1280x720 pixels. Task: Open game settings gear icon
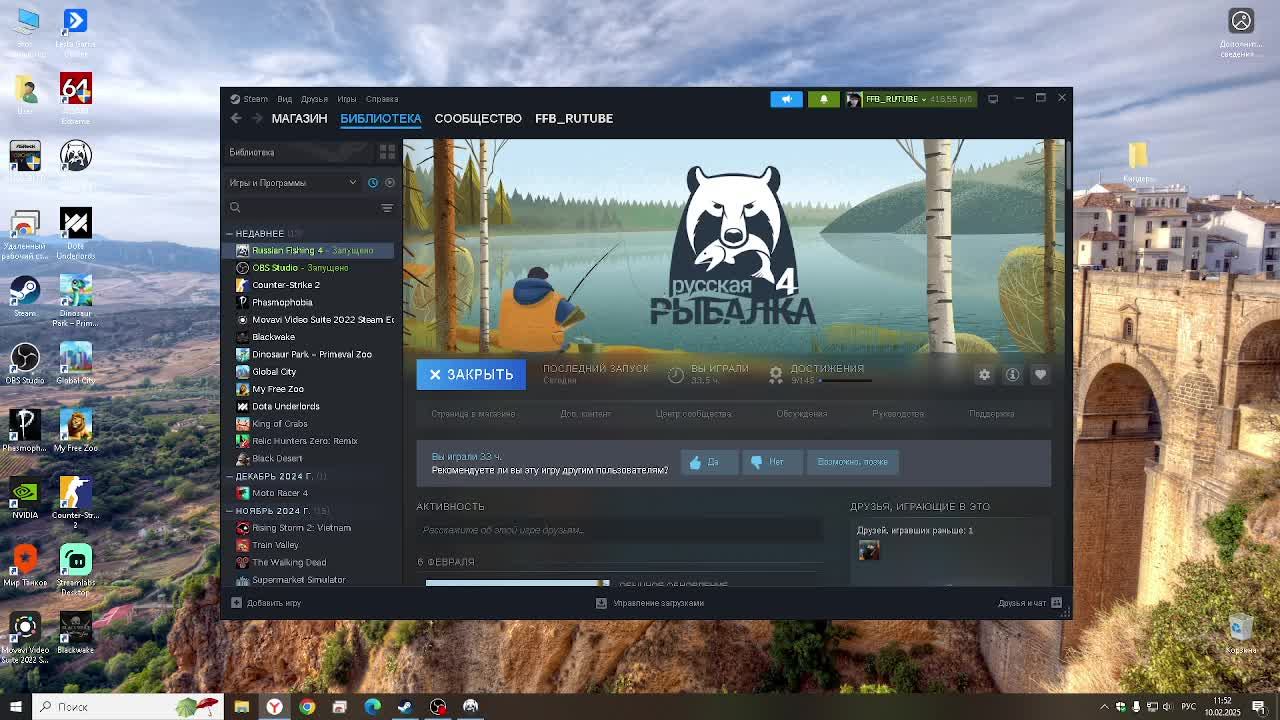coord(984,374)
